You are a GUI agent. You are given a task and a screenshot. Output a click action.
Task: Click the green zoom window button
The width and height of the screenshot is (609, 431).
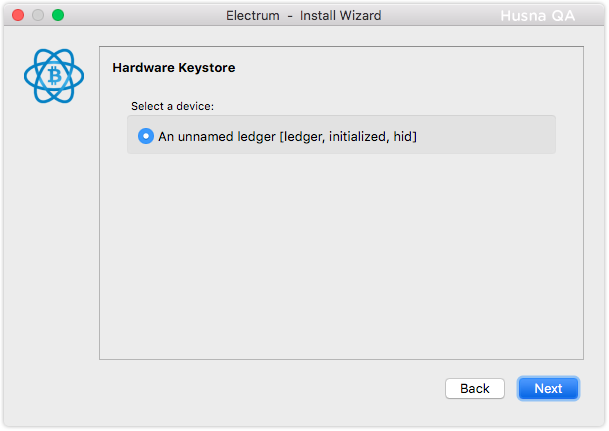click(x=58, y=15)
